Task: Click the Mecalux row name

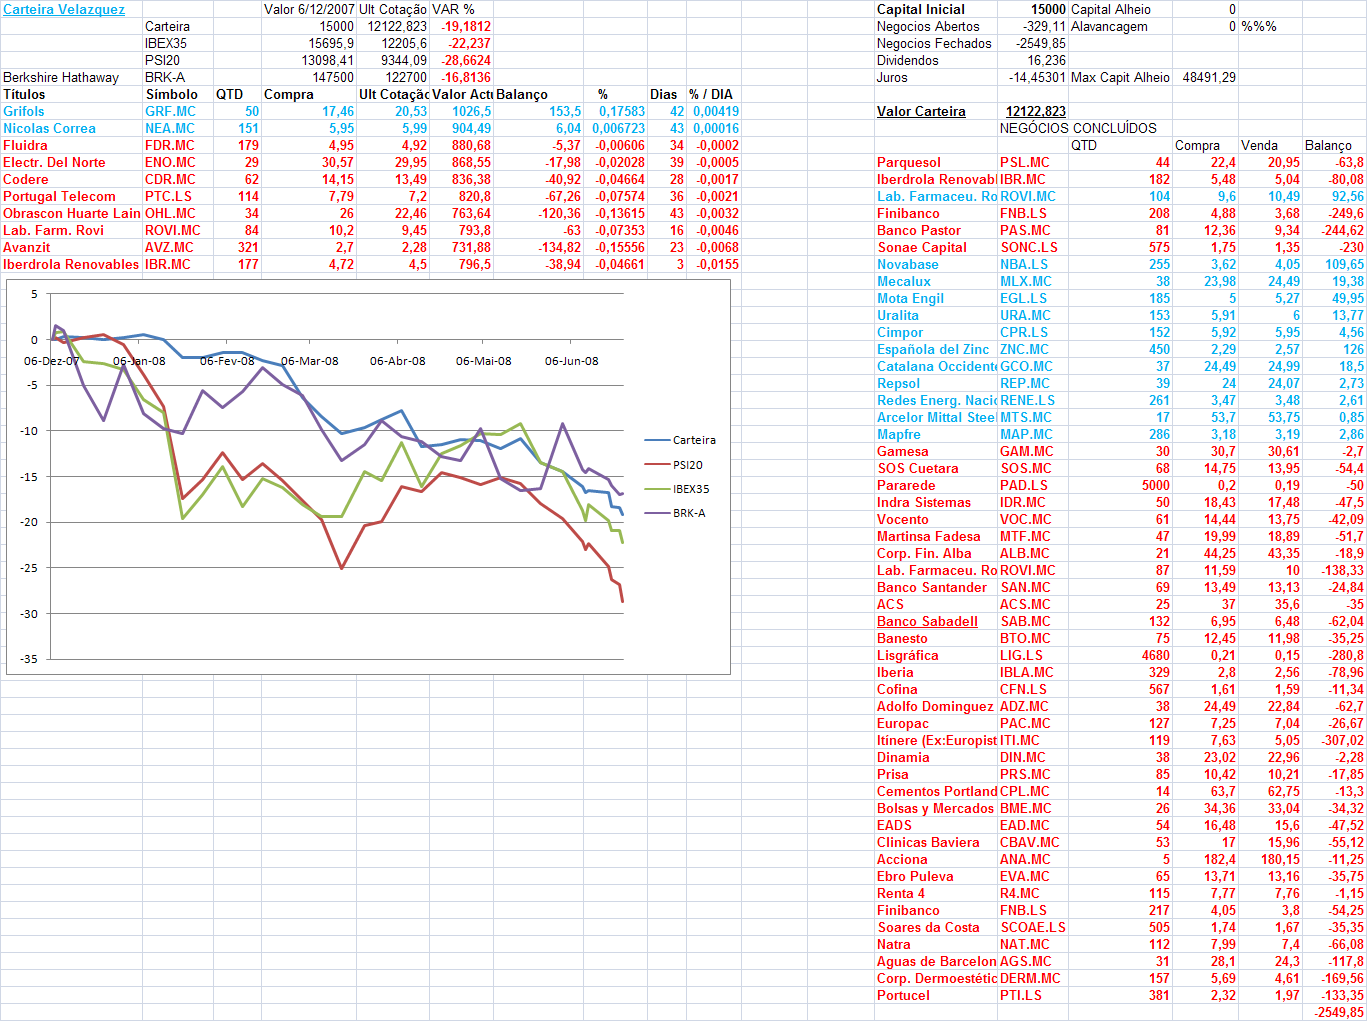Action: [904, 282]
